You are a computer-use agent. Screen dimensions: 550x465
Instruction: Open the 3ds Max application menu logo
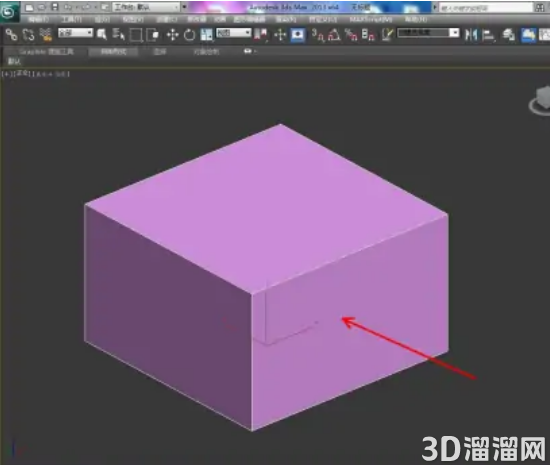pyautogui.click(x=9, y=12)
